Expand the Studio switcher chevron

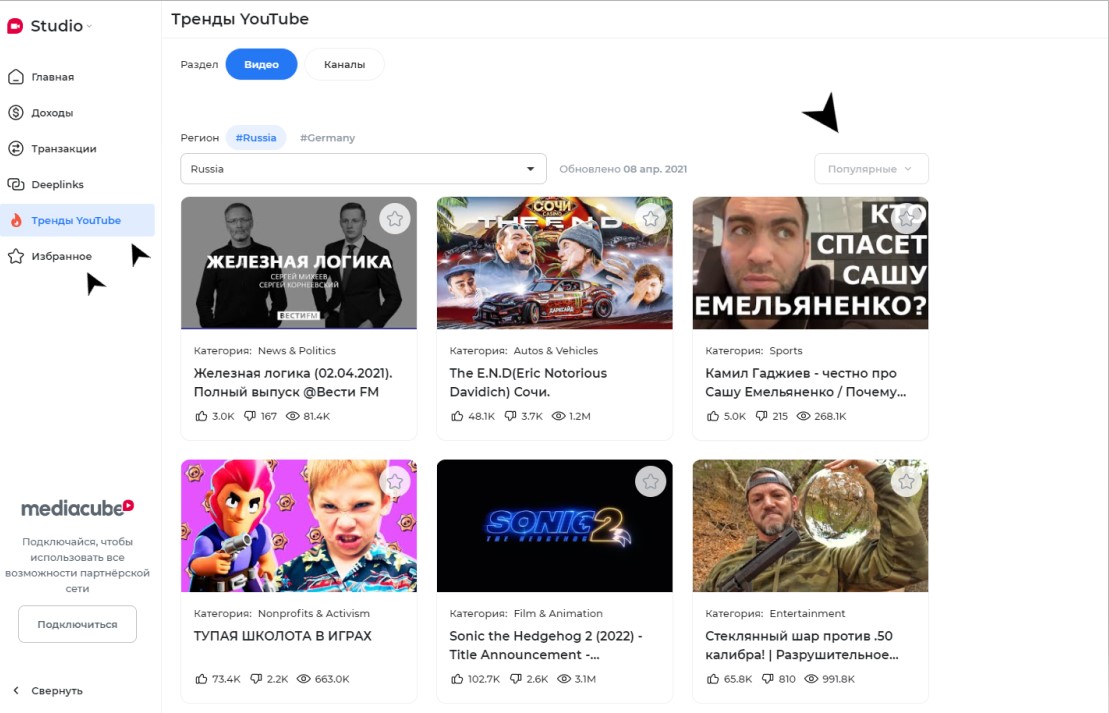coord(89,27)
